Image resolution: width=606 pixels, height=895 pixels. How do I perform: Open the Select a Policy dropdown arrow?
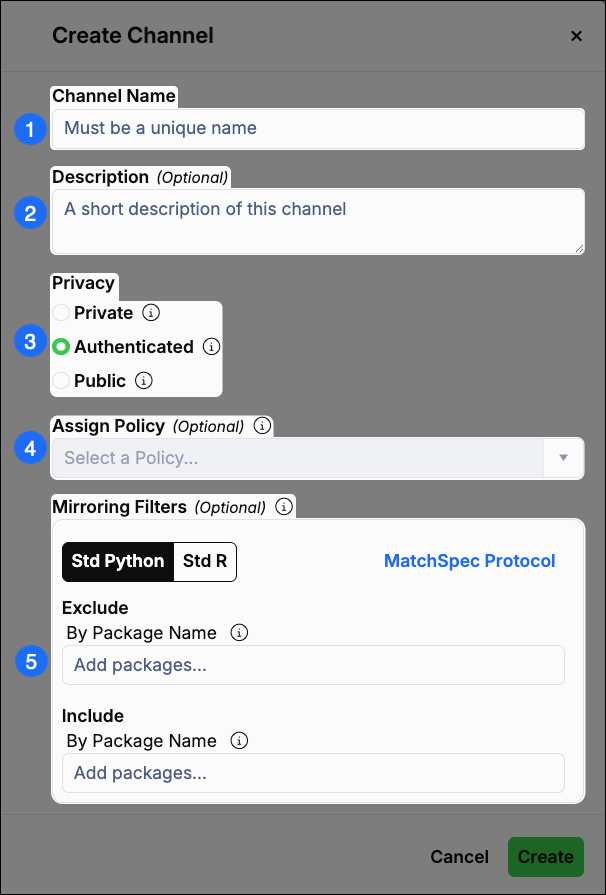pos(563,458)
